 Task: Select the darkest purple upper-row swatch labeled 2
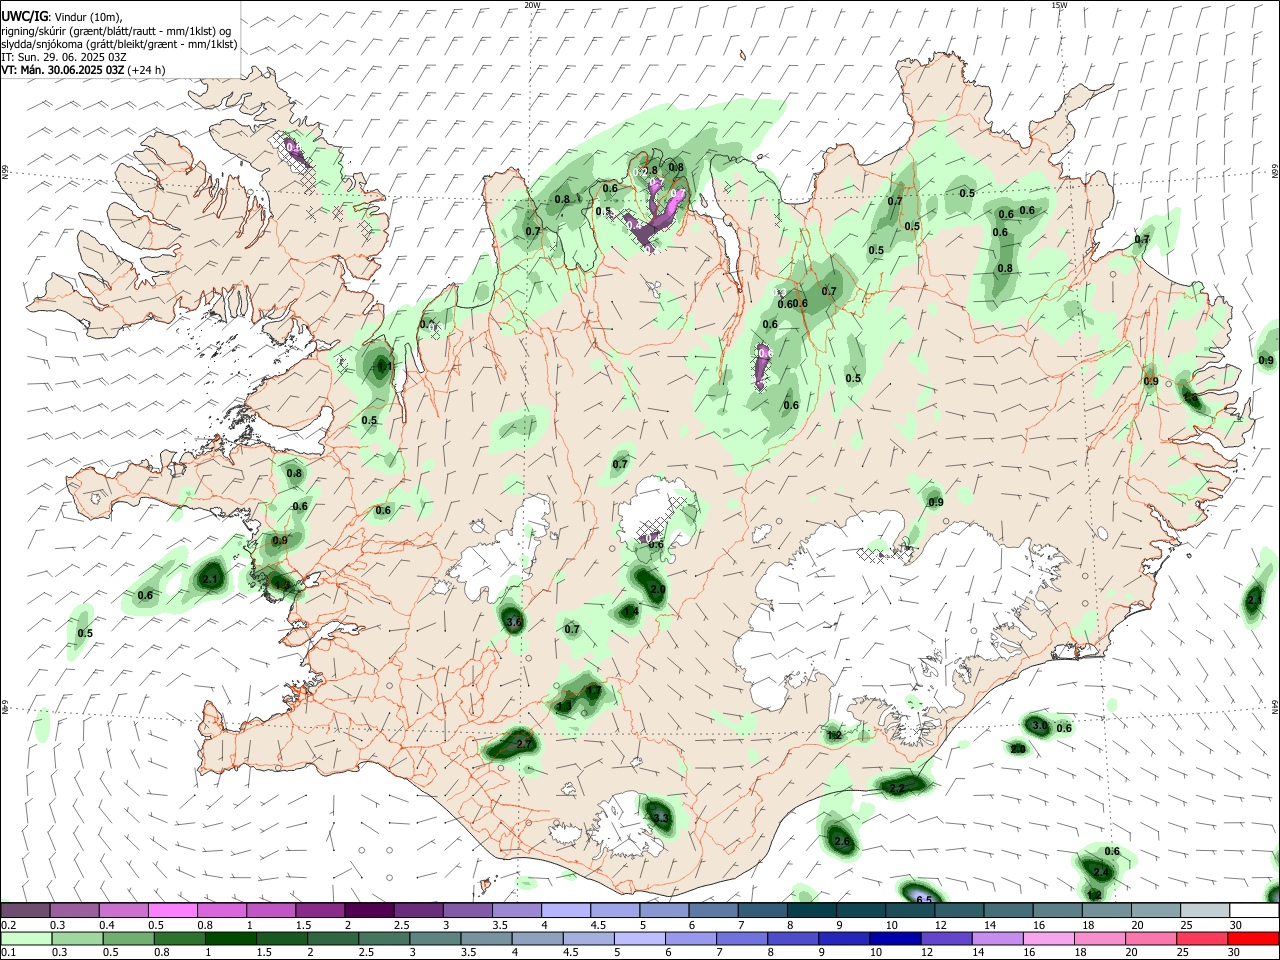pyautogui.click(x=369, y=911)
